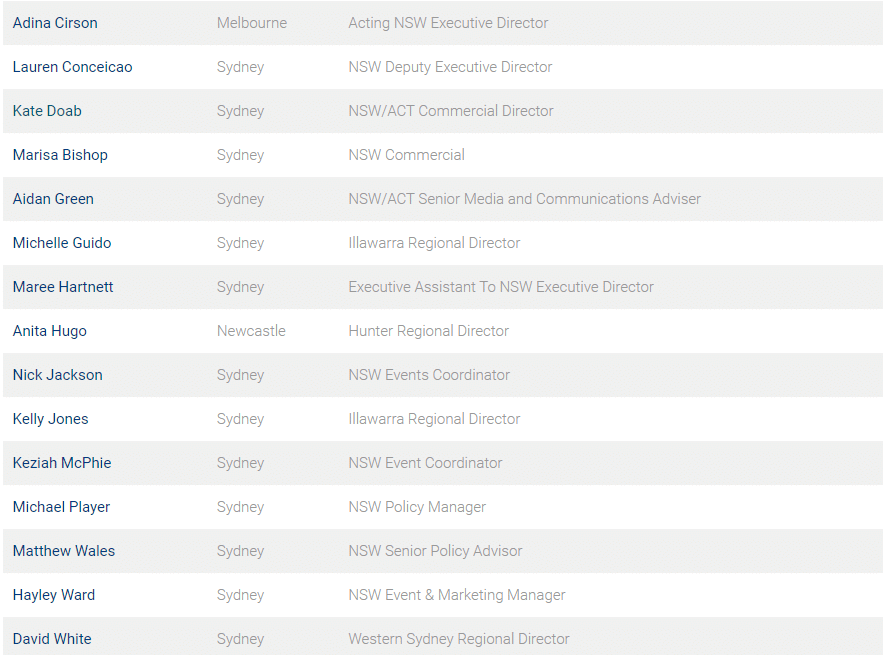Screen dimensions: 883x655
Task: Click on Maree Hartnett's name
Action: click(x=63, y=287)
